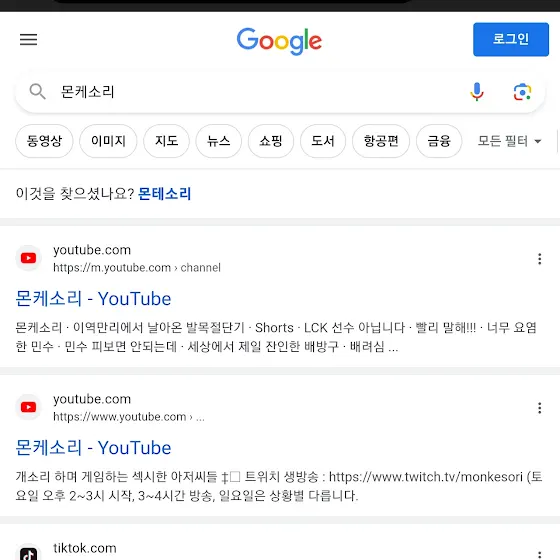
Task: Open options for second YouTube result
Action: pyautogui.click(x=540, y=408)
